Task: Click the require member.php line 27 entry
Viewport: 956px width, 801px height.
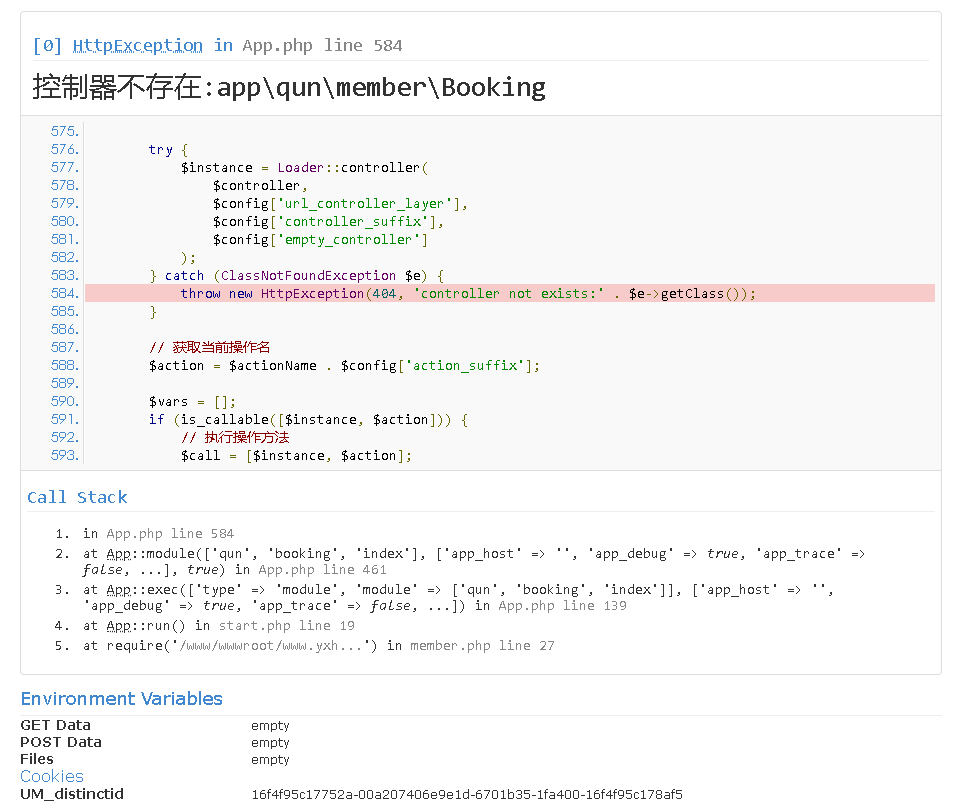Action: point(318,645)
